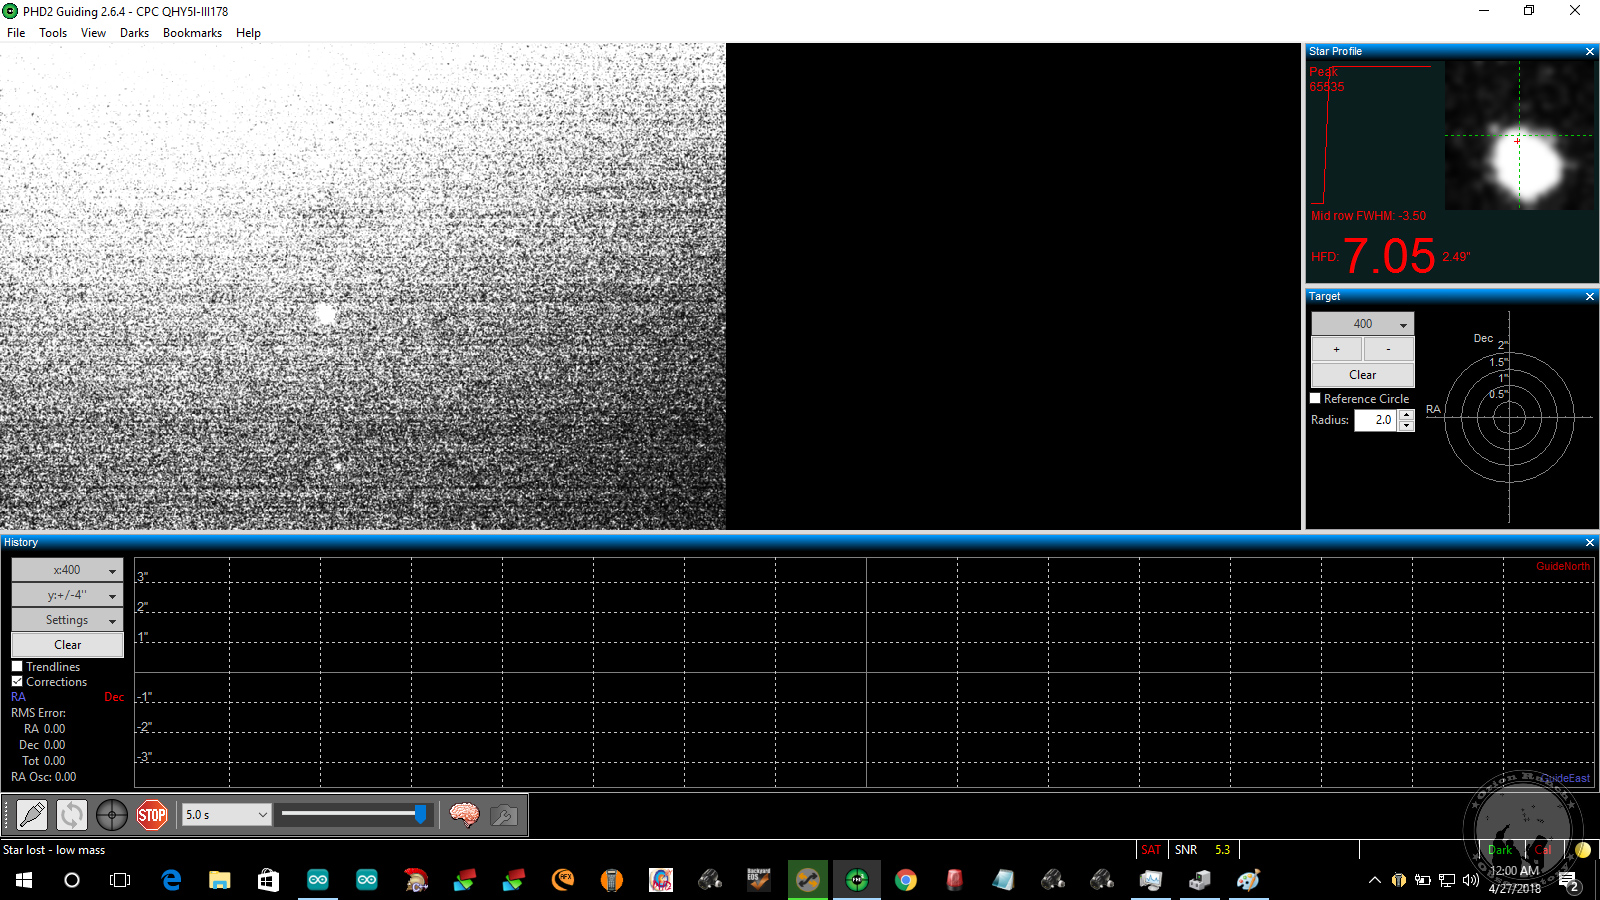This screenshot has height=900, width=1600.
Task: Click Clear in the Target panel
Action: pos(1362,375)
